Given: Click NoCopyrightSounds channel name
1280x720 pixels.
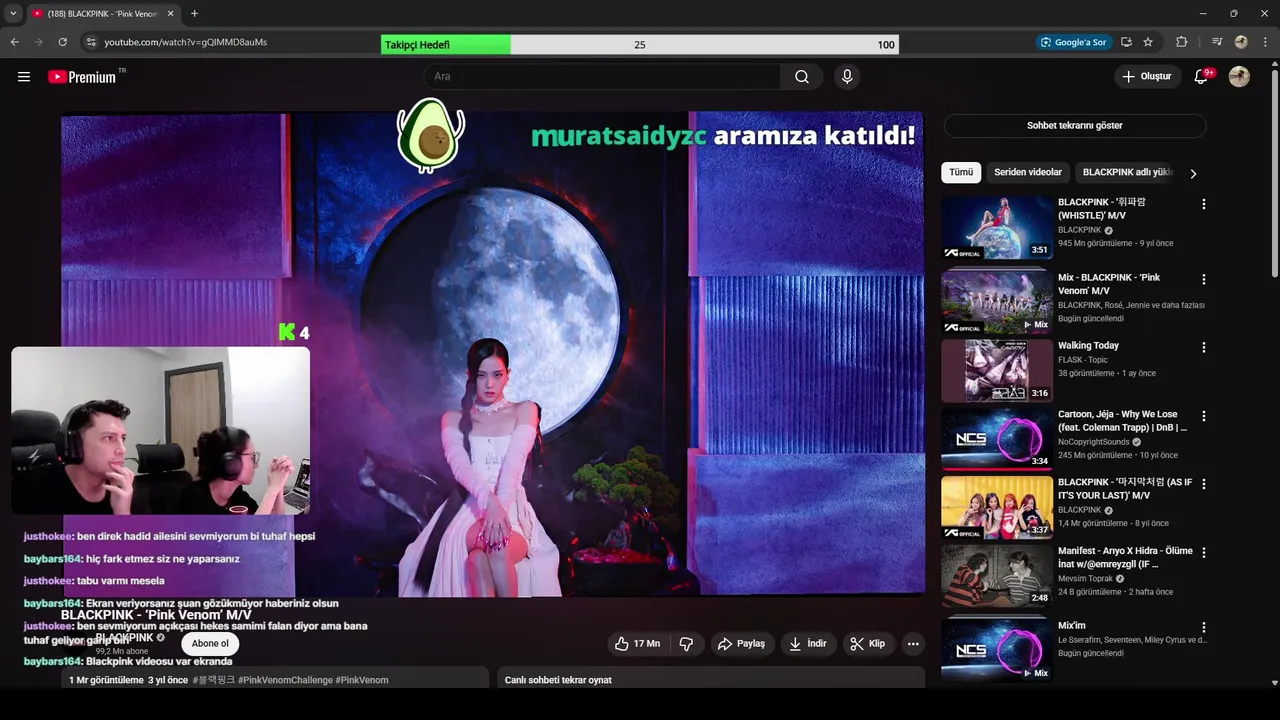Looking at the screenshot, I should (x=1094, y=442).
